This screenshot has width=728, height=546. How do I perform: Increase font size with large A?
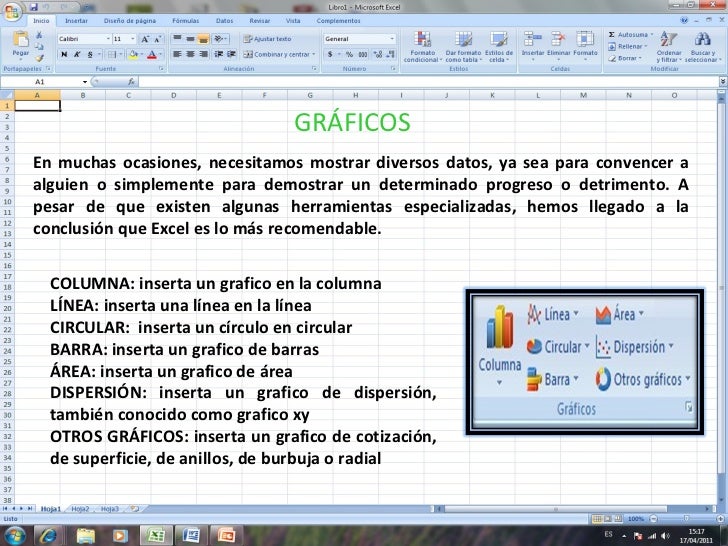click(x=145, y=39)
